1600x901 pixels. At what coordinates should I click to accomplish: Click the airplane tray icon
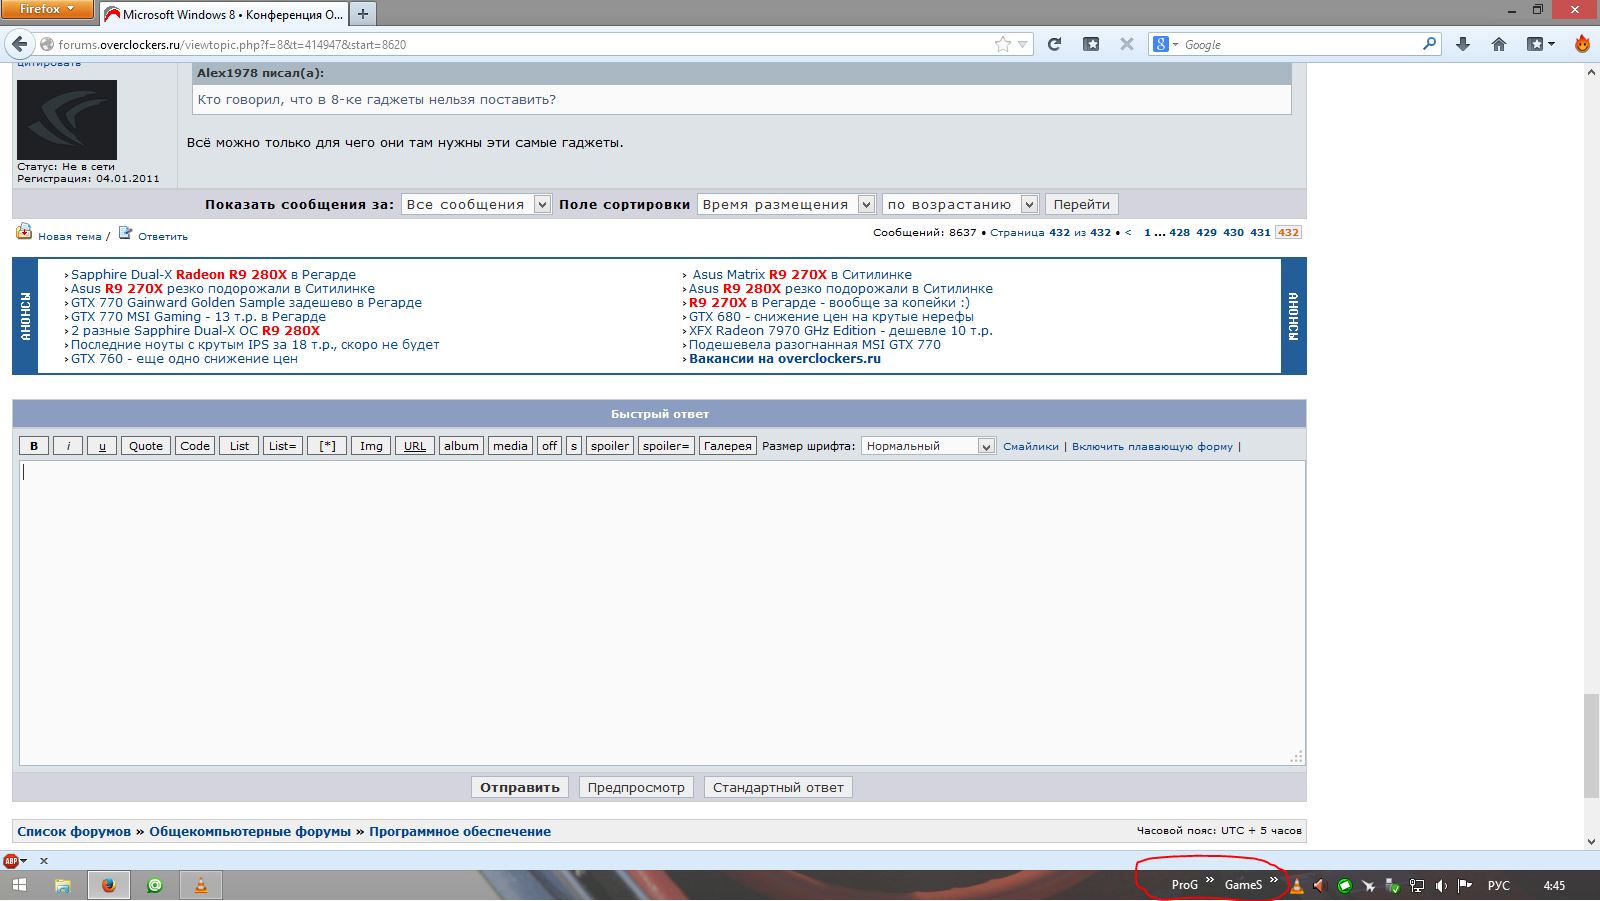coord(1368,885)
